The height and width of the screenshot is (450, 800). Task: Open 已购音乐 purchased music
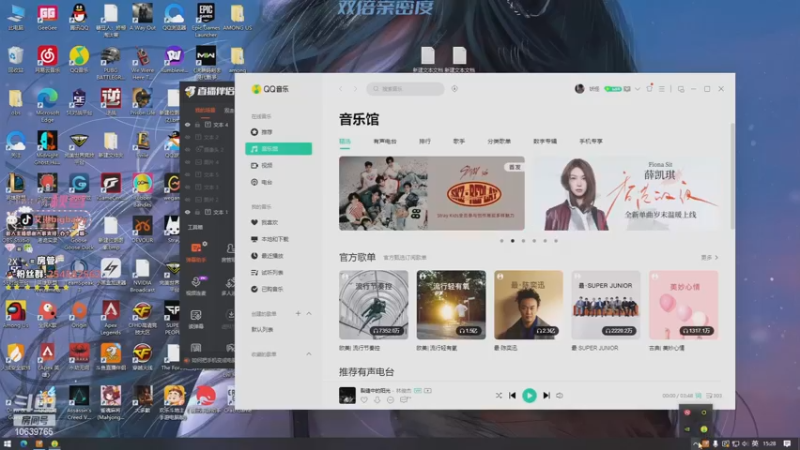(x=279, y=289)
